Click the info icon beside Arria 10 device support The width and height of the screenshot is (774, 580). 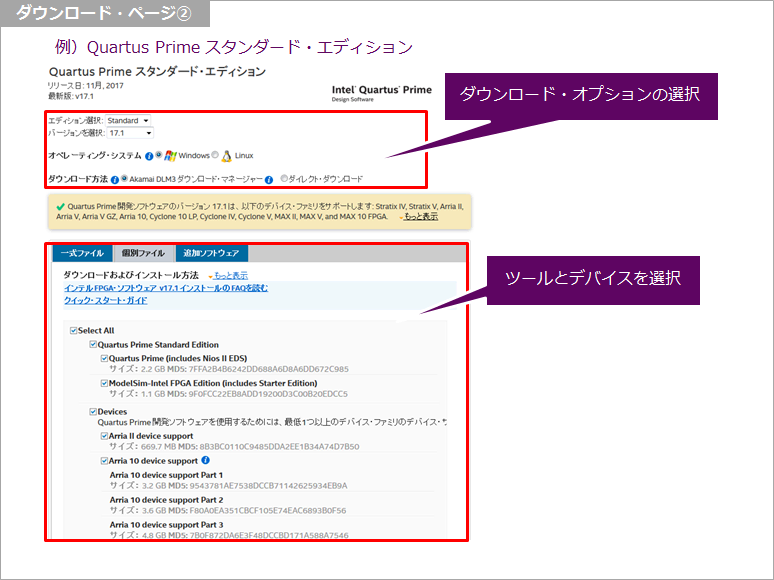point(206,460)
